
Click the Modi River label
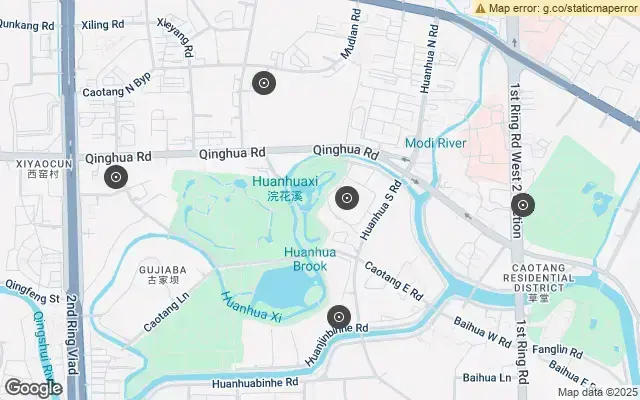coord(436,143)
